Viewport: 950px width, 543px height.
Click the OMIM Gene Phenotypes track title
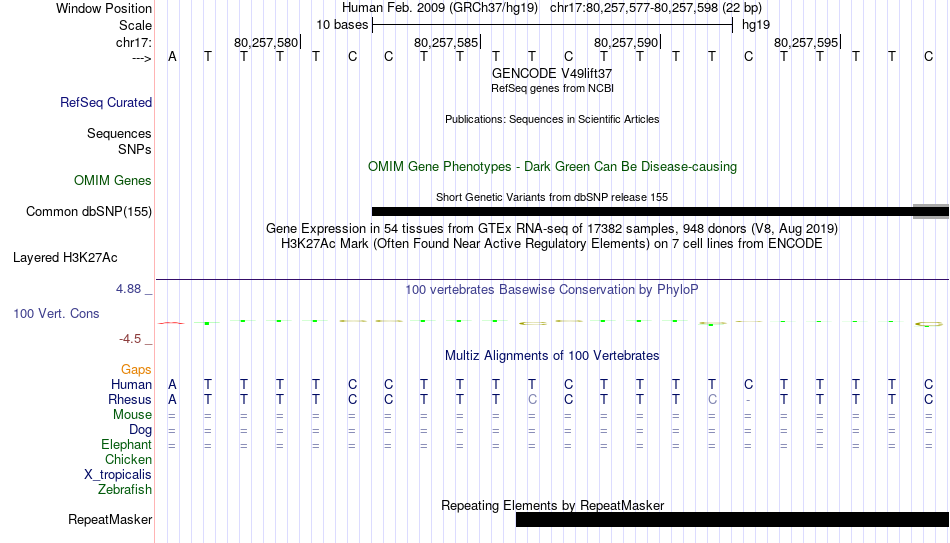pos(552,167)
